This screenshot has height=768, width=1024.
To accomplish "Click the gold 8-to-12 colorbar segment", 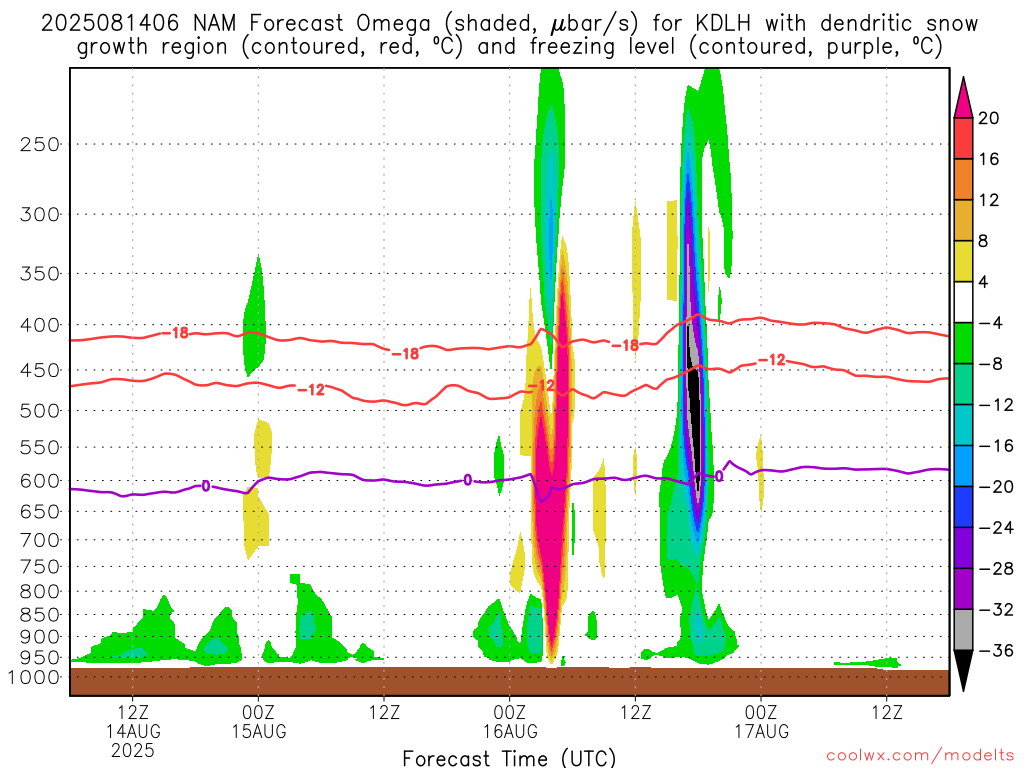I will click(963, 221).
